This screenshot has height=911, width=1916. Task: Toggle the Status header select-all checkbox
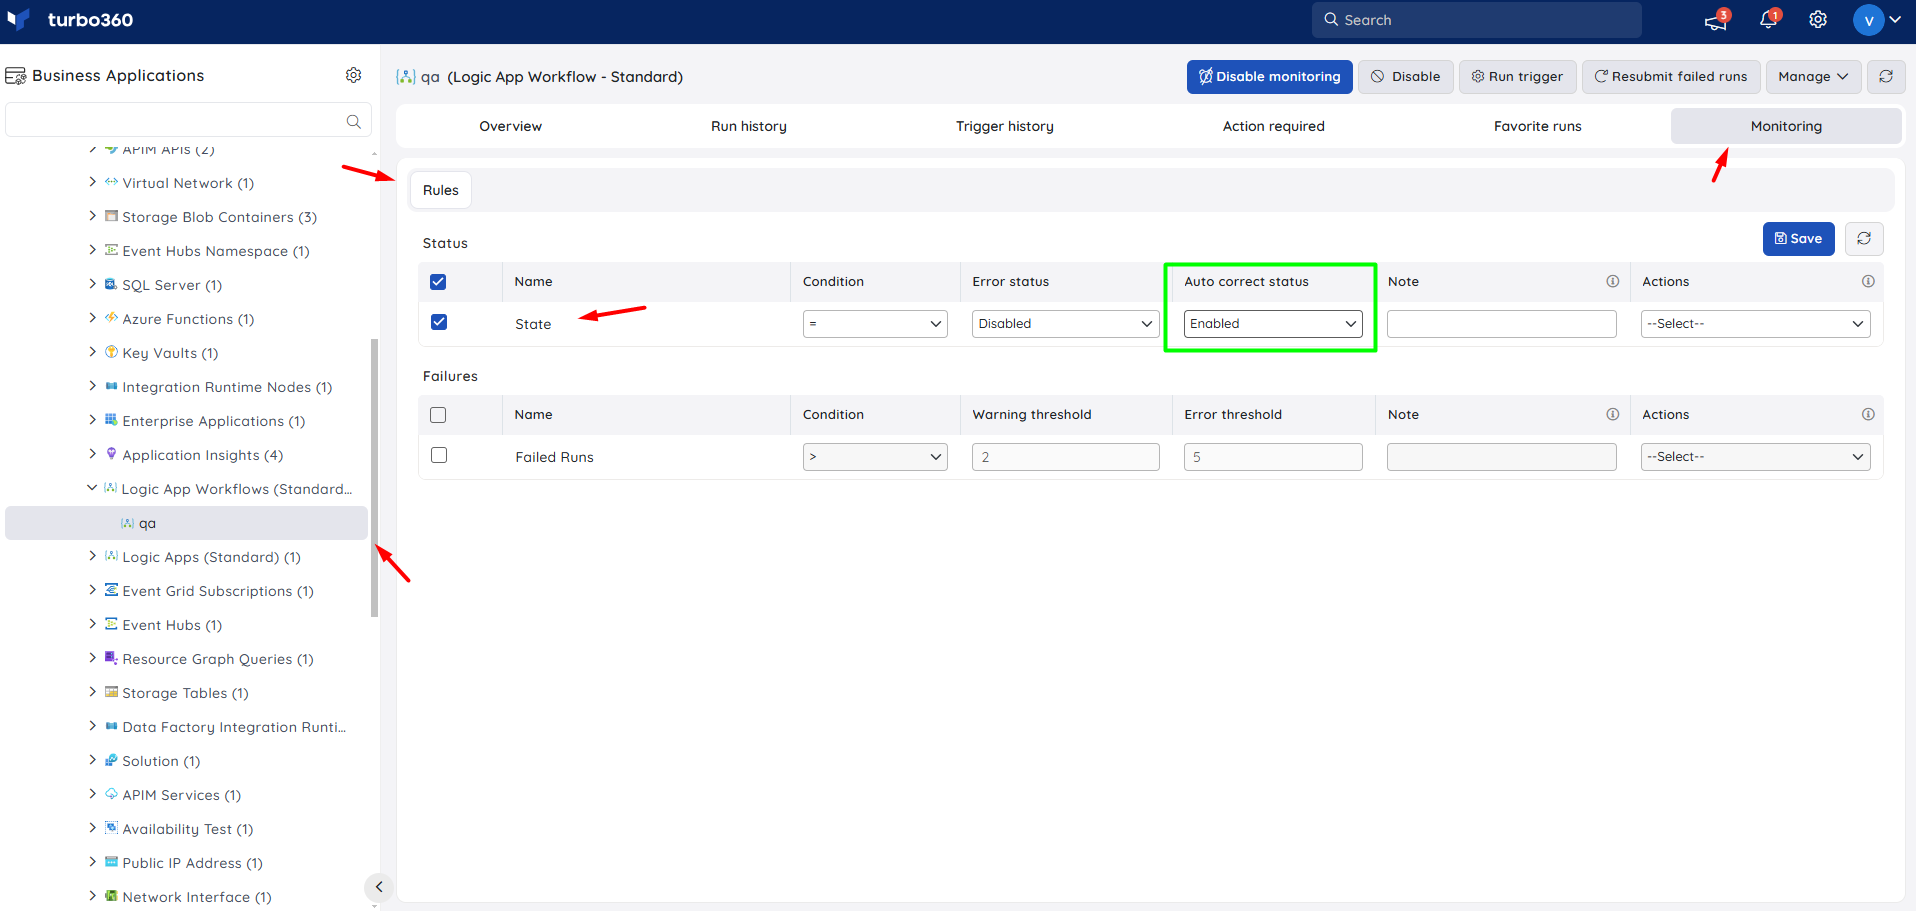coord(438,282)
